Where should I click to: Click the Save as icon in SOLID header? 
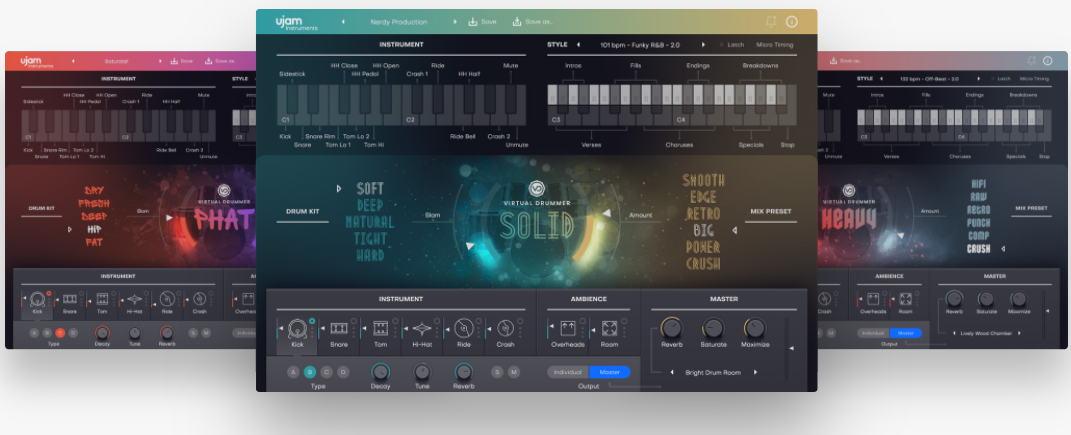coord(517,22)
